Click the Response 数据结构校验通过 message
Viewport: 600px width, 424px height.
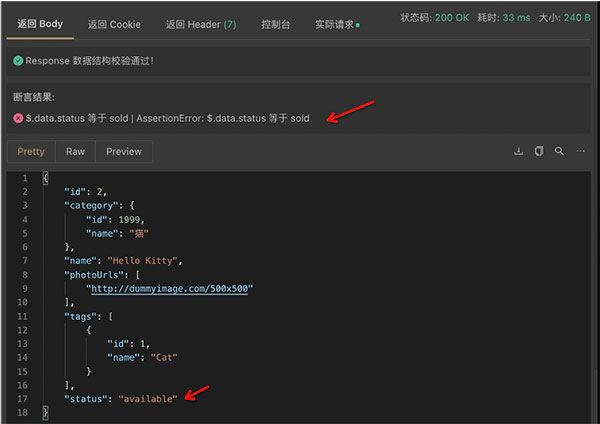tap(90, 60)
